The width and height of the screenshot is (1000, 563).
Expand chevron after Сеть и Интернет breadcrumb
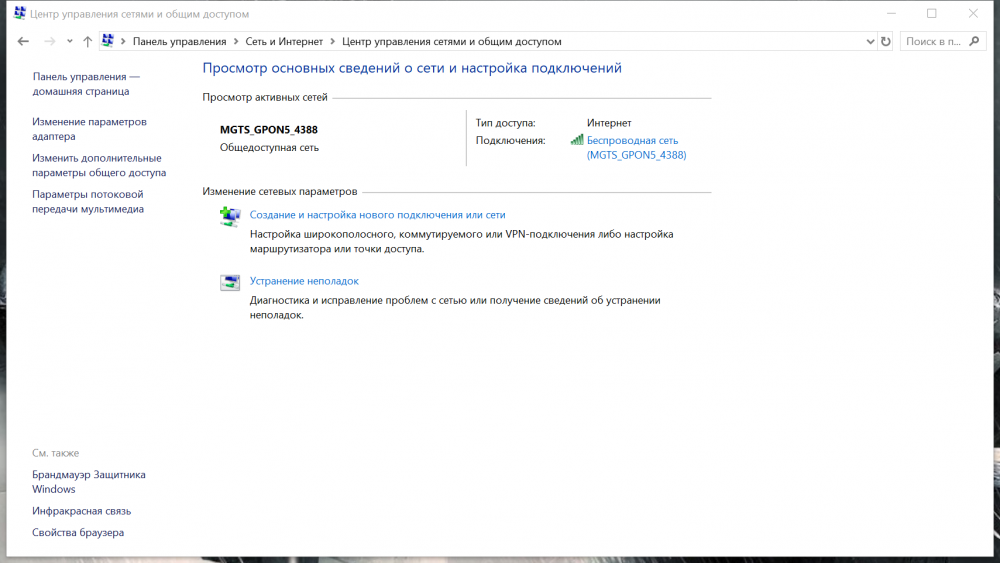click(x=332, y=41)
